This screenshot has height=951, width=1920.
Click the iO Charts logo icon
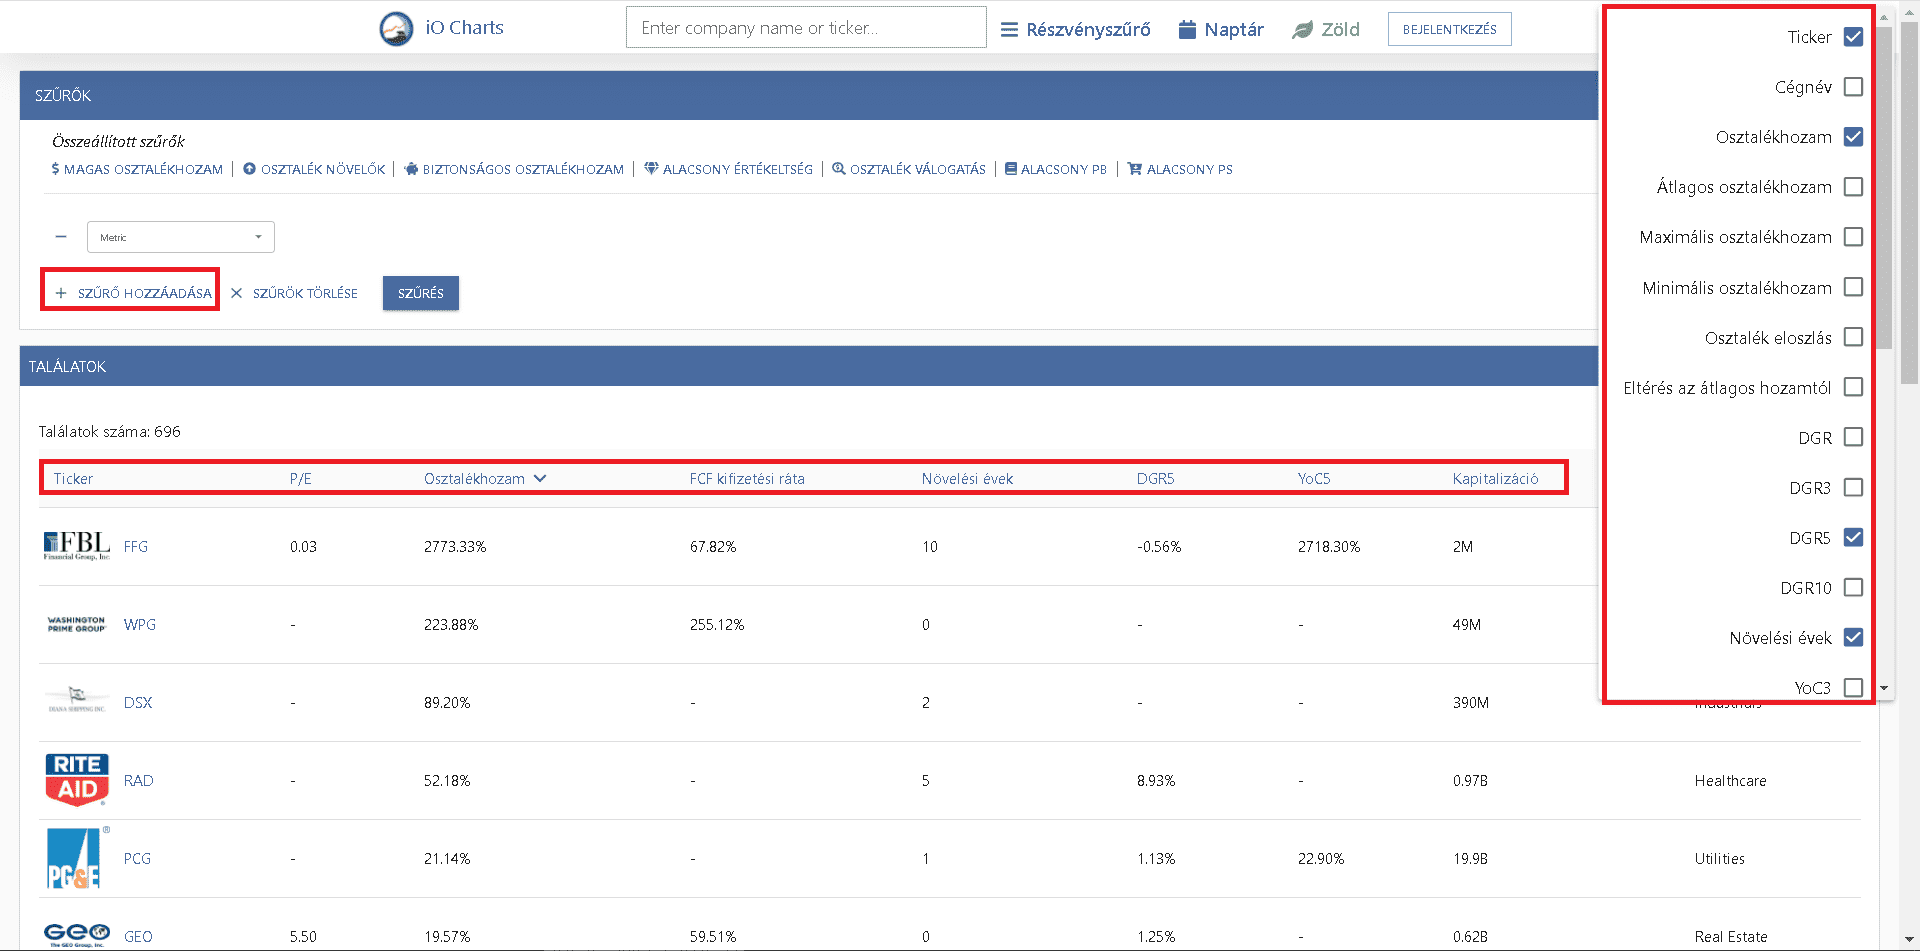pos(396,29)
